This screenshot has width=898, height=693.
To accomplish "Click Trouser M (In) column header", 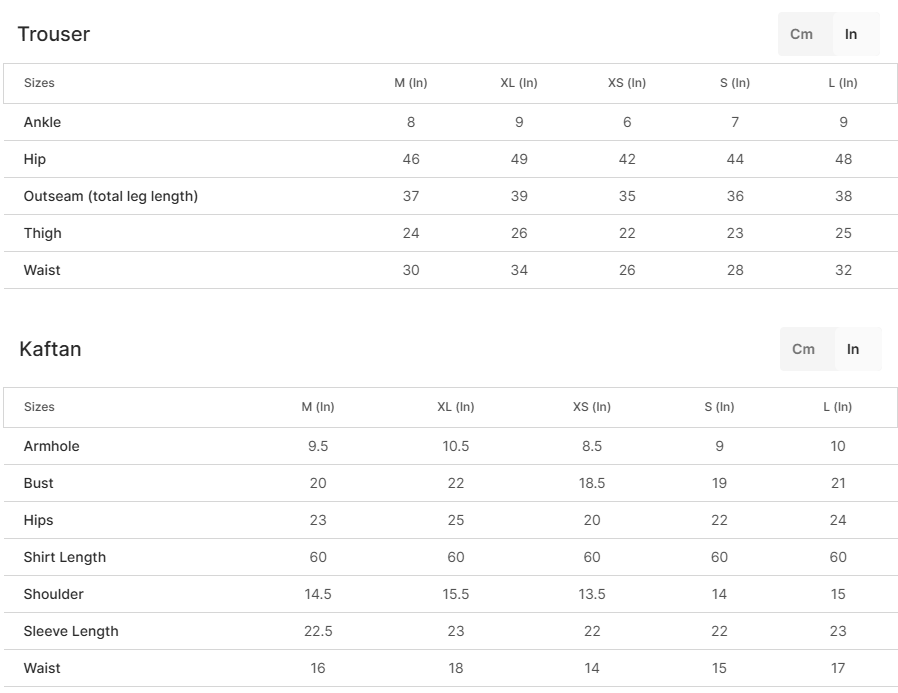I will click(411, 83).
